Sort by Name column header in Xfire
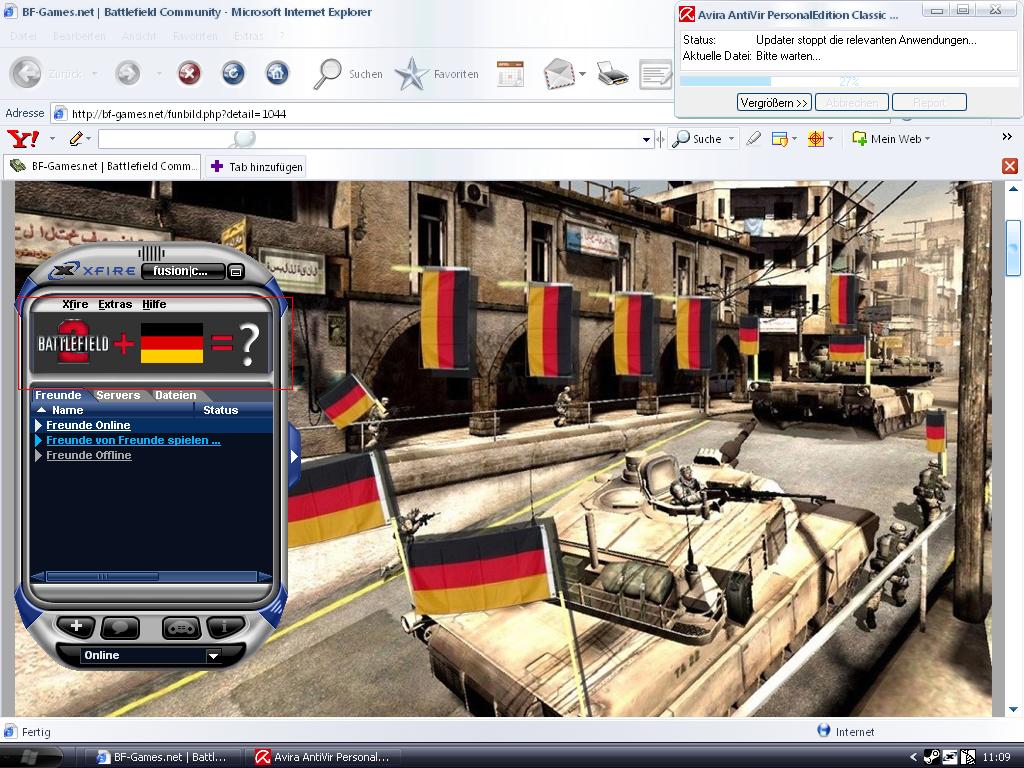 [112, 410]
